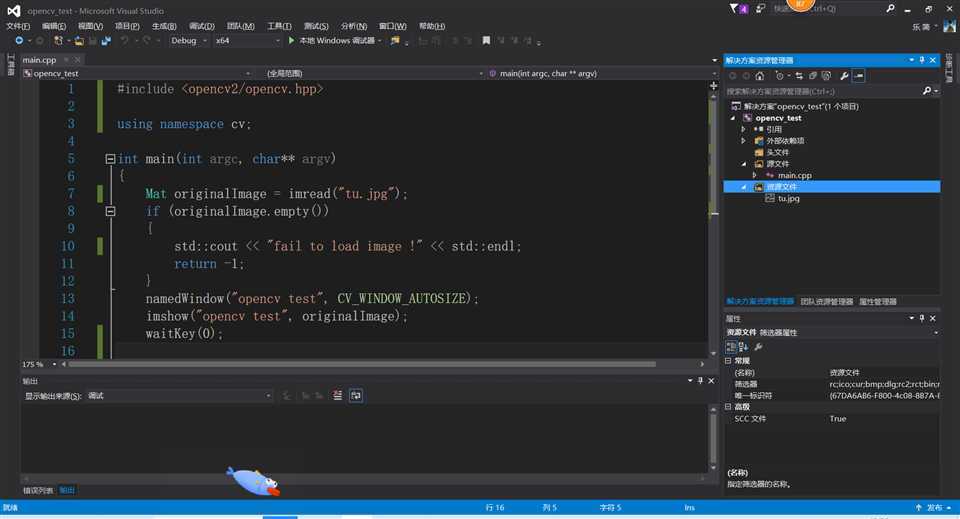Image resolution: width=960 pixels, height=519 pixels.
Task: Expand the 外部依赖项 tree node
Action: [744, 141]
